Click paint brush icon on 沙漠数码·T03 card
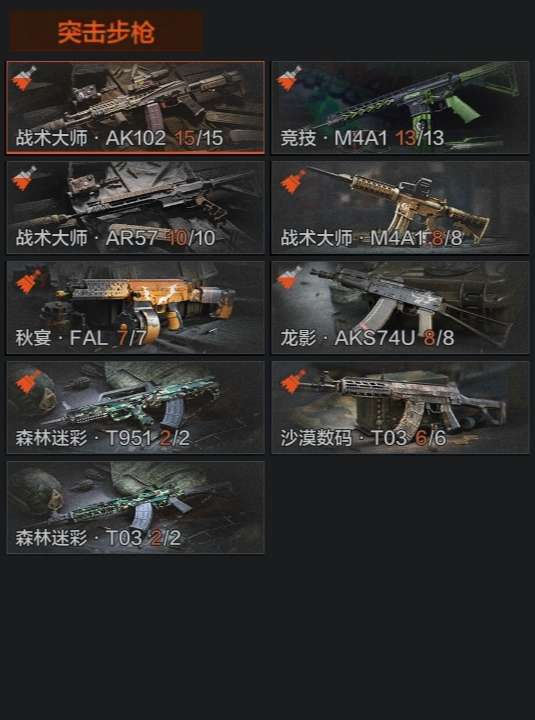Screen dimensions: 535x720 point(293,381)
